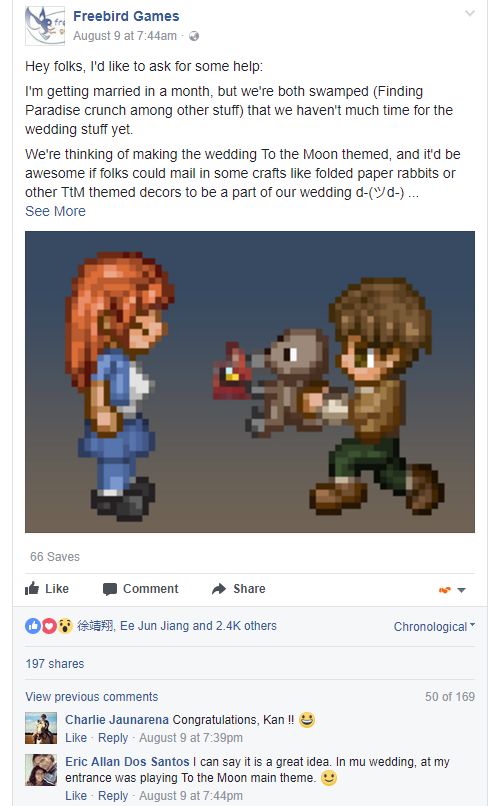
Task: Like Eric Allan Dos Santos's comment
Action: [76, 796]
